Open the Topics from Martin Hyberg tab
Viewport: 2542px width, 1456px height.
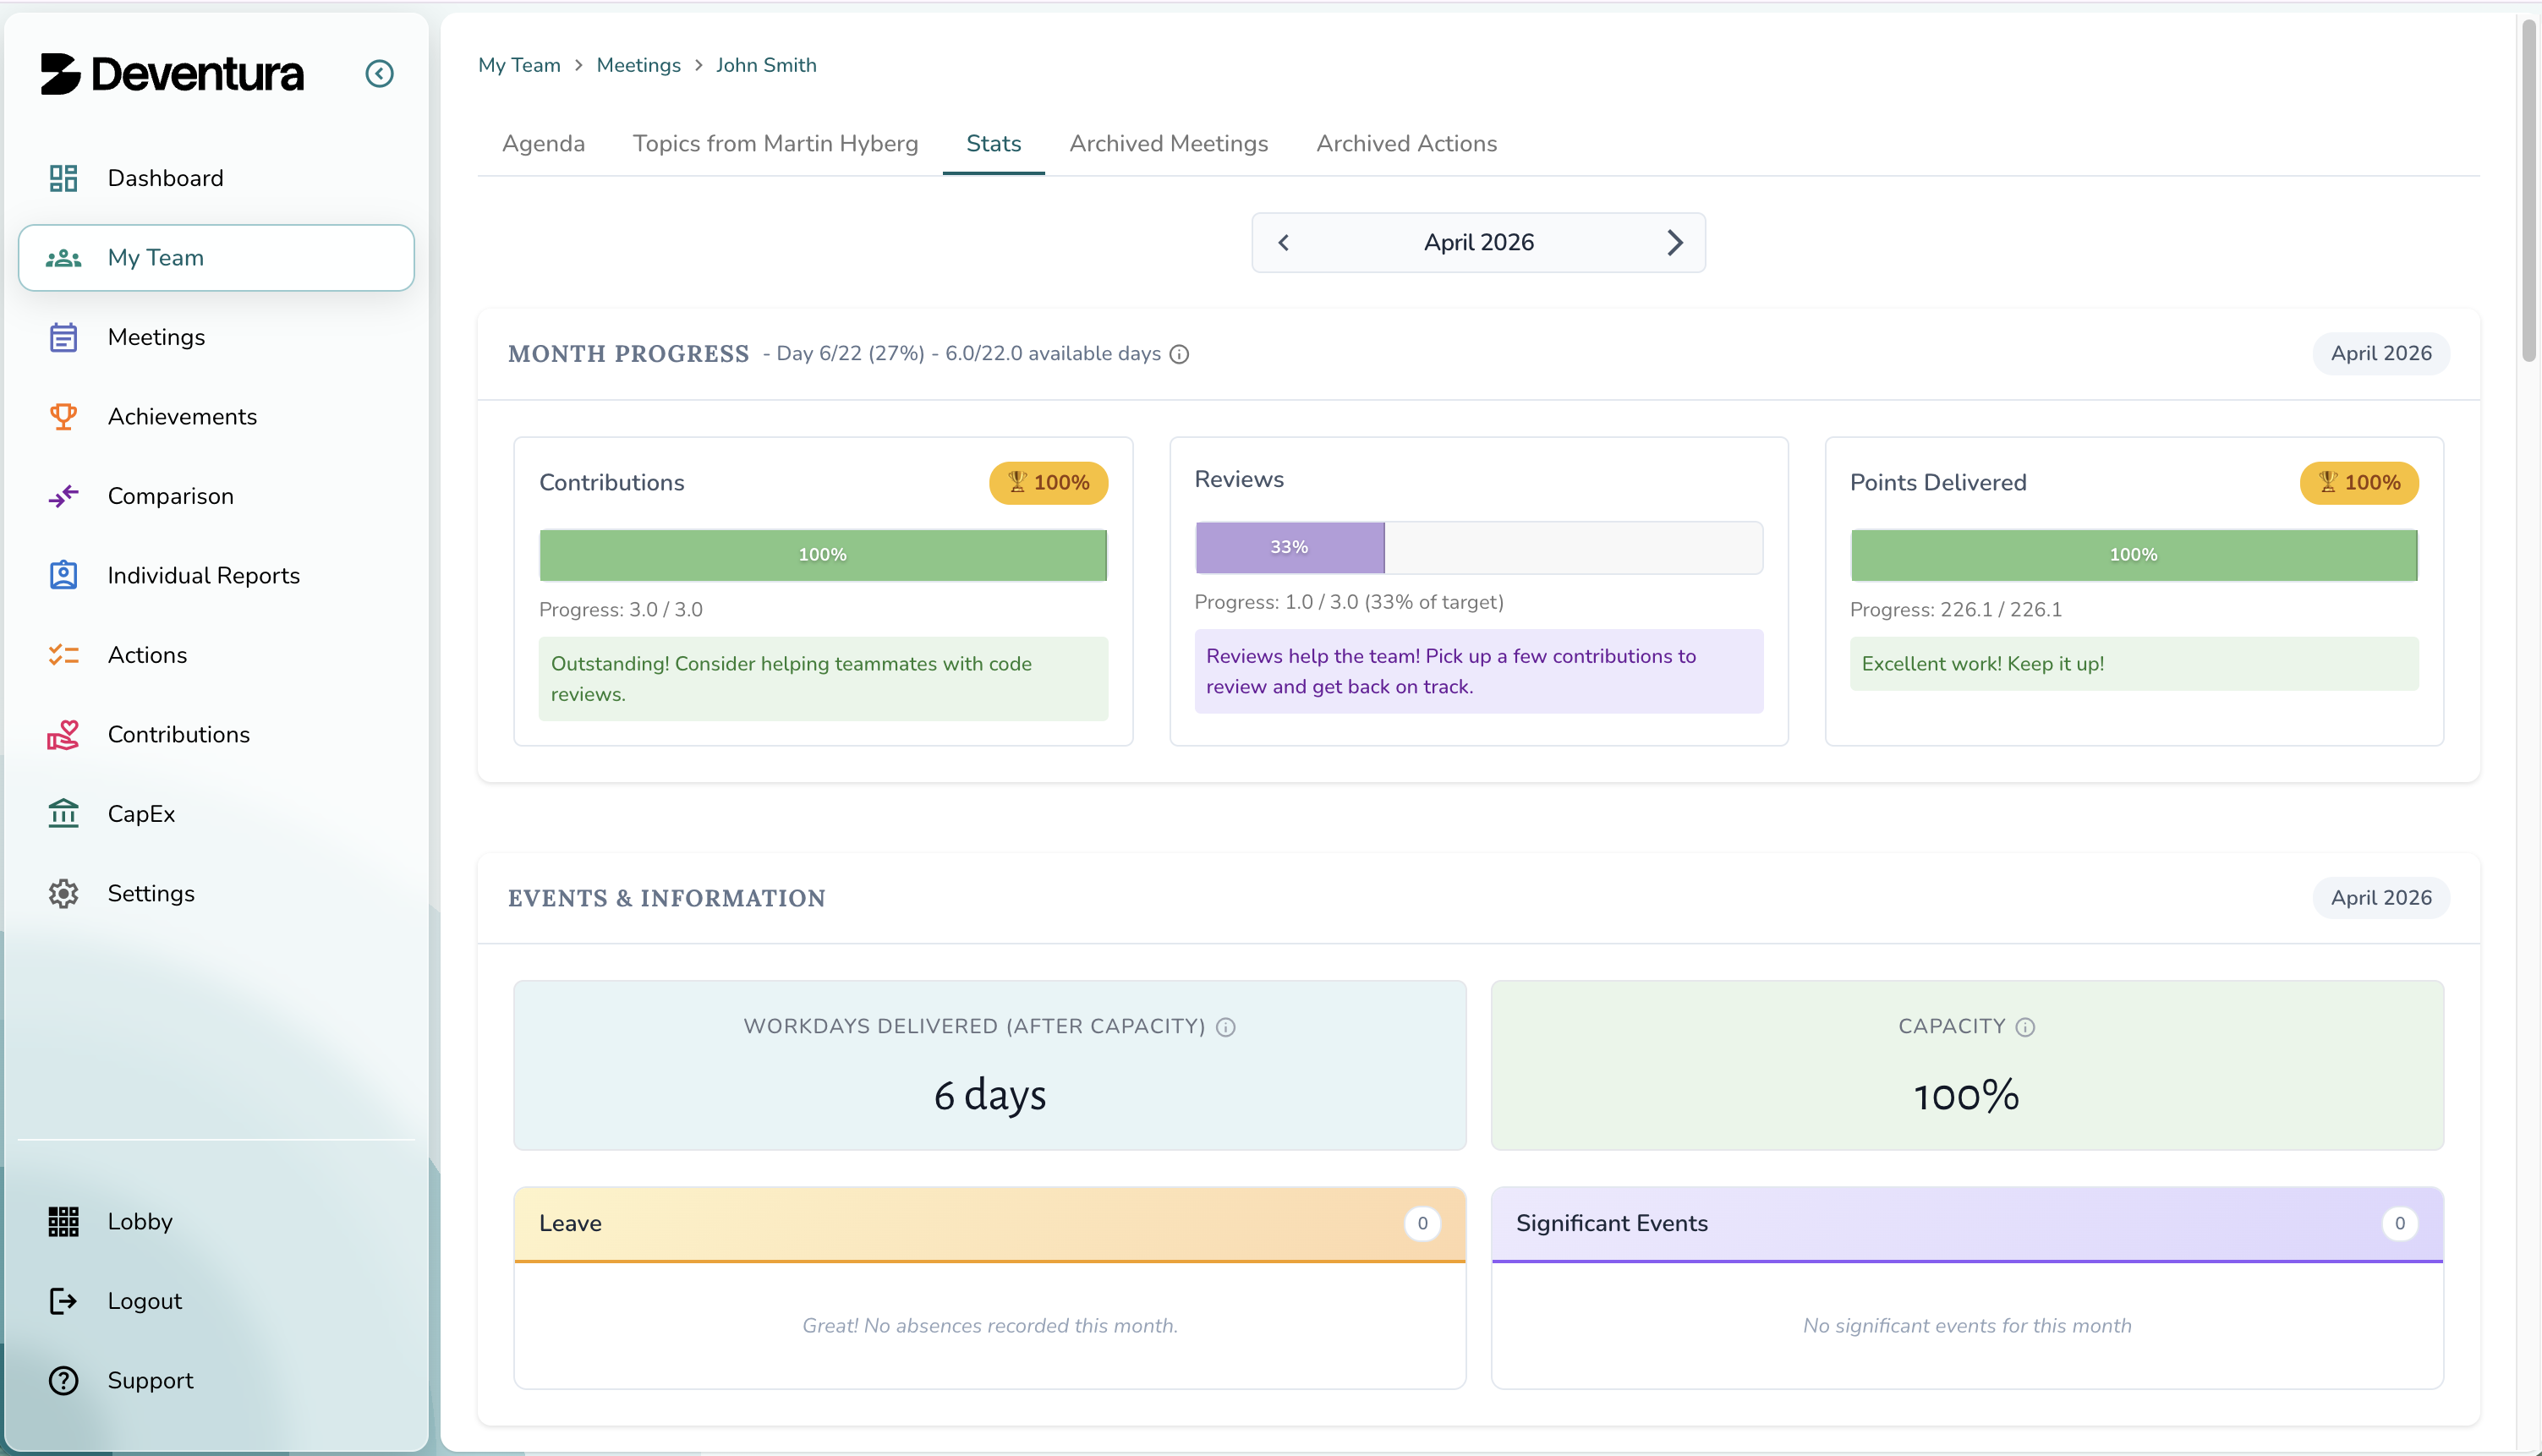(x=775, y=143)
